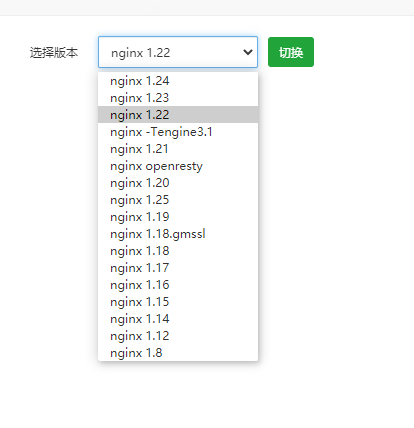Choose nginx 1.21 in the list
This screenshot has width=414, height=428.
pos(178,149)
